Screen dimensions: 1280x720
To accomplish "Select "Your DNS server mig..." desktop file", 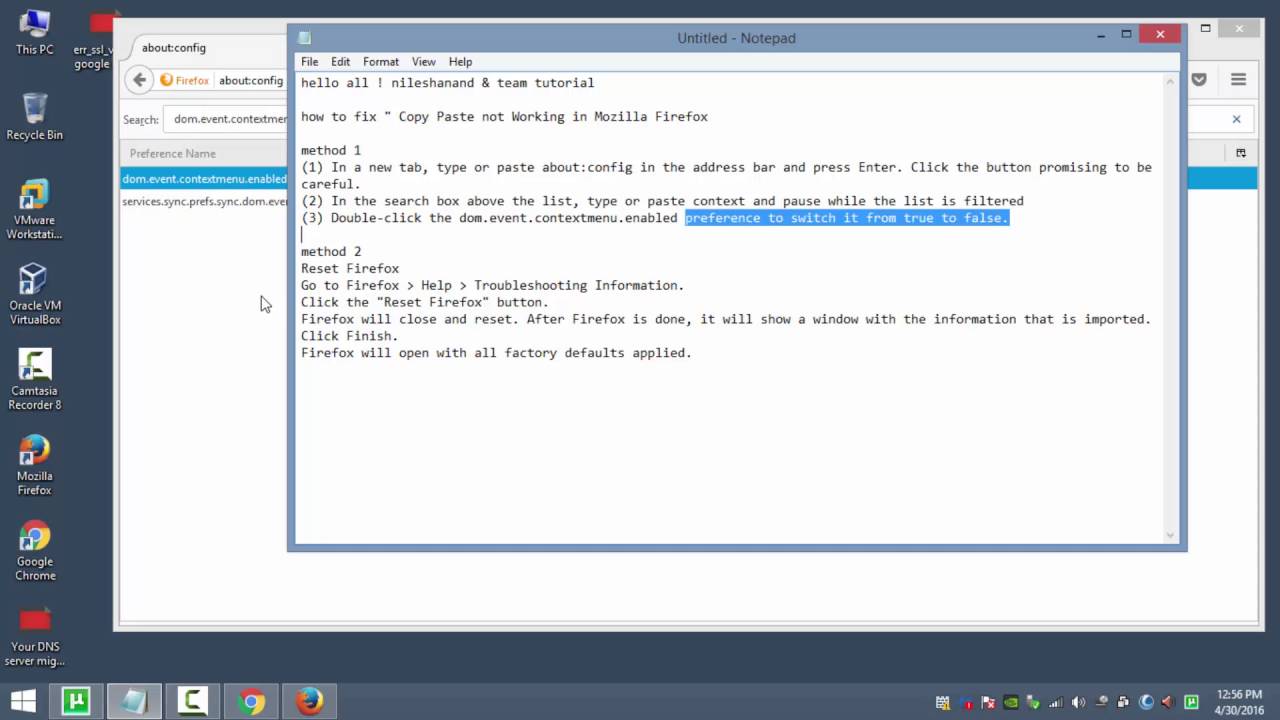I will coord(34,637).
